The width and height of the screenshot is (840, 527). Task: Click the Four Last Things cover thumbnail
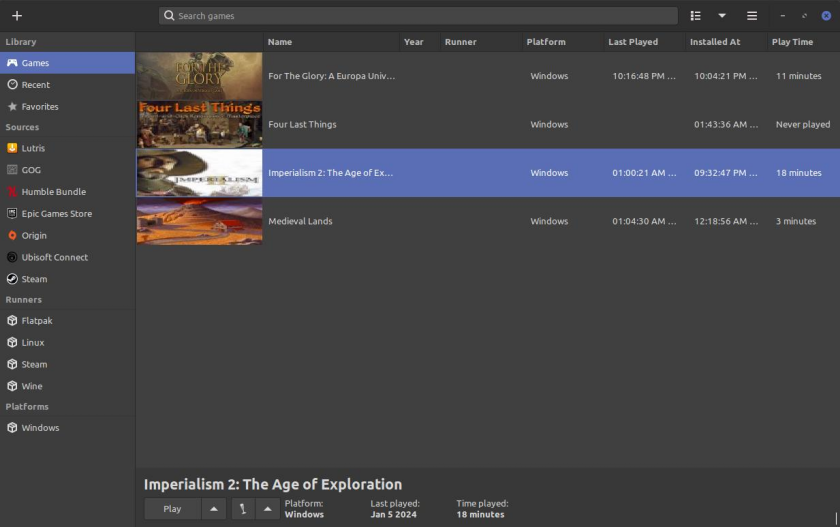pyautogui.click(x=199, y=124)
